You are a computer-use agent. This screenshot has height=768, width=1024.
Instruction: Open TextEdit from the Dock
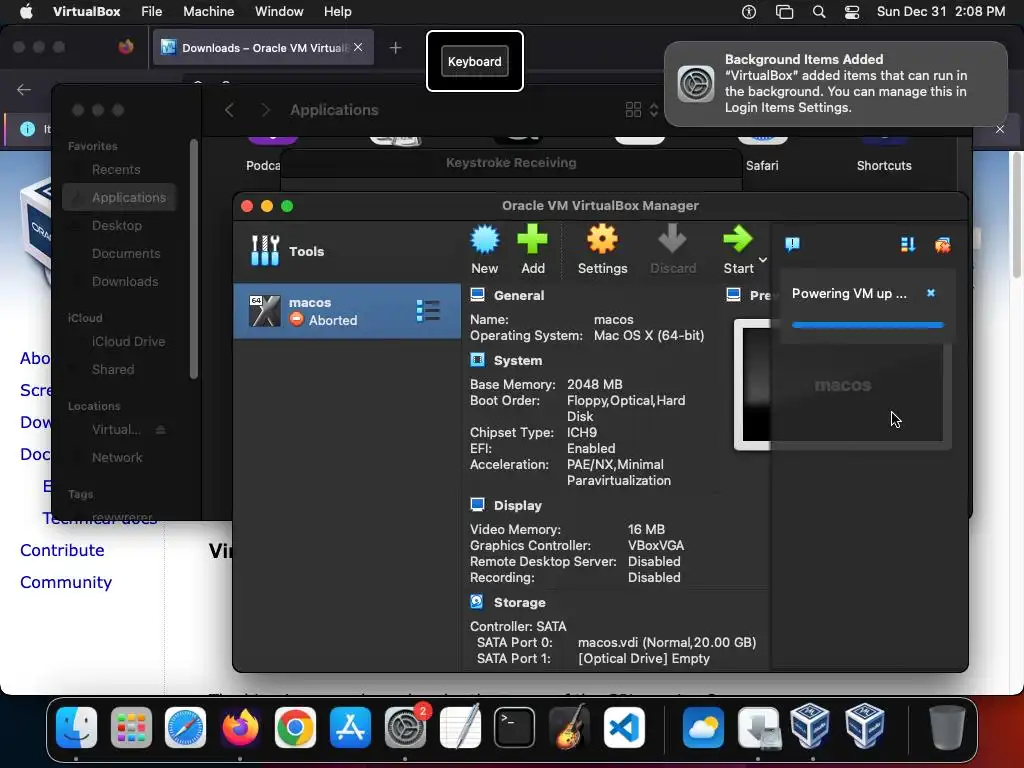pos(460,726)
